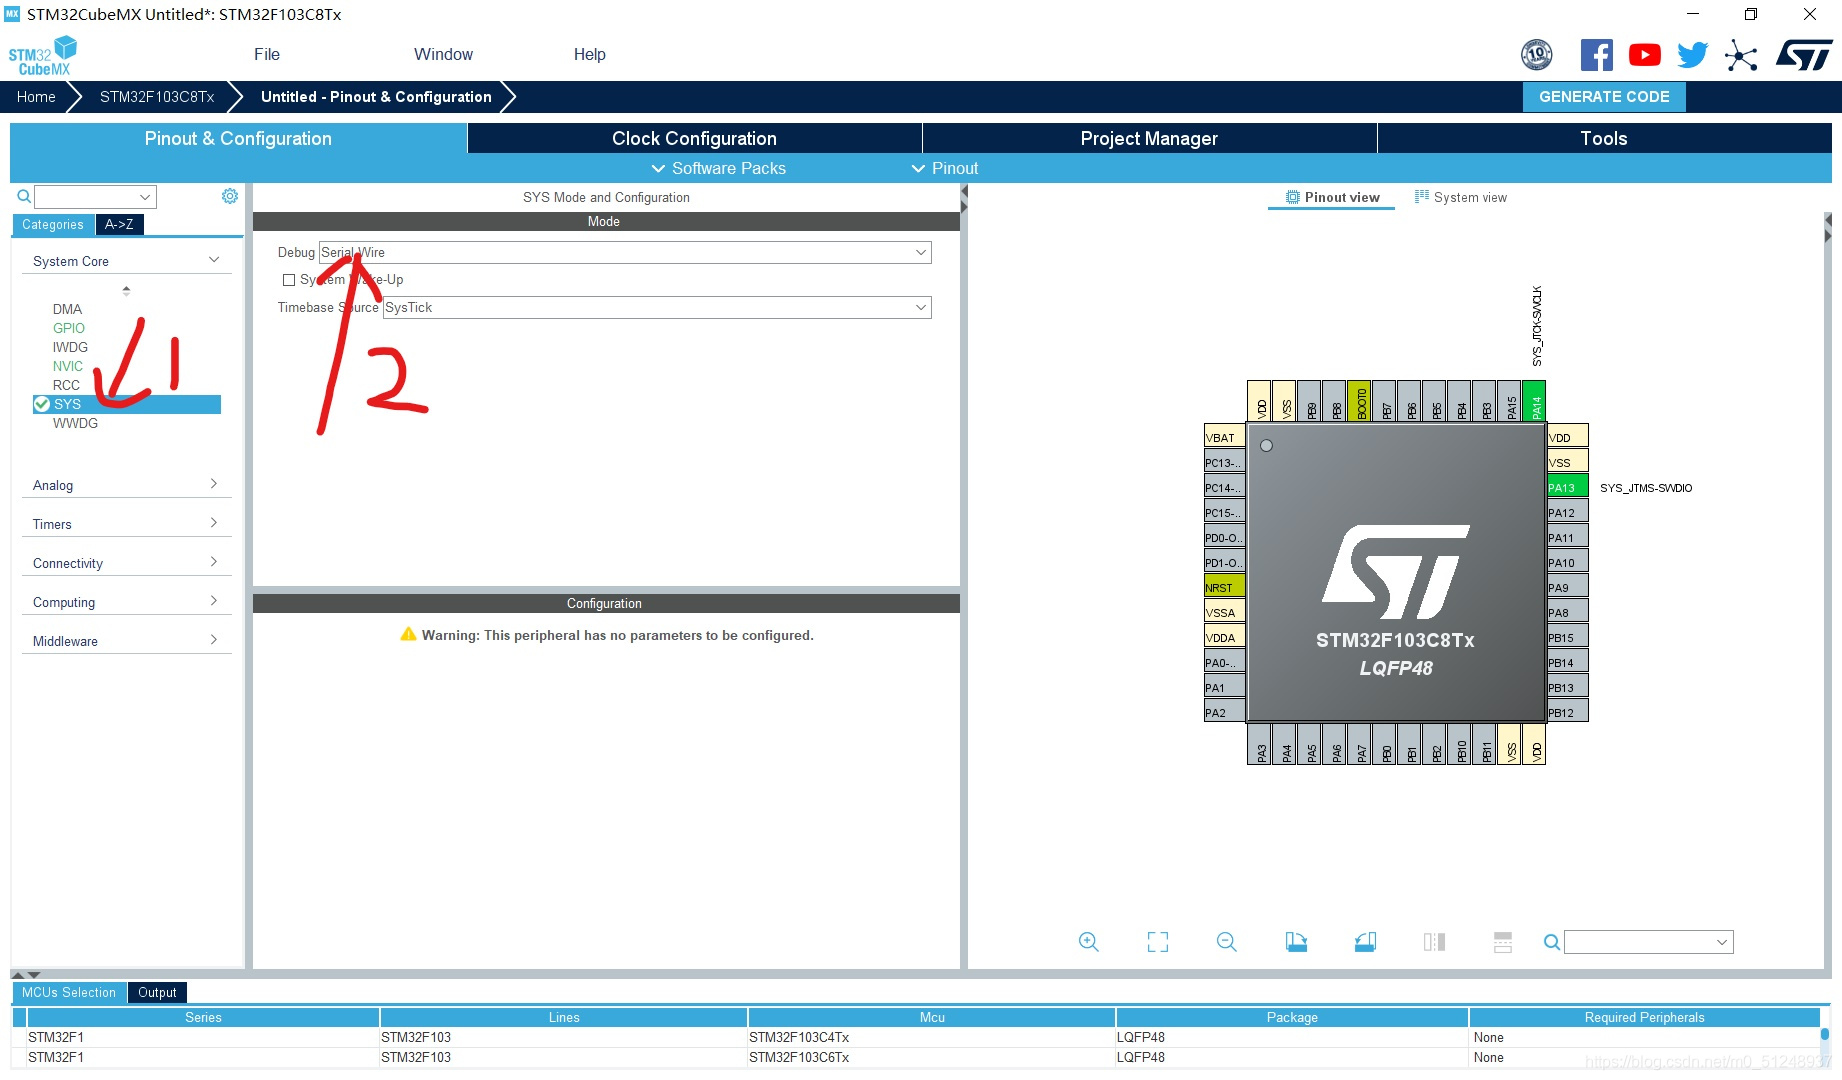Go to Home in the breadcrumb
Screen dimensions: 1842x1080
(x=36, y=97)
